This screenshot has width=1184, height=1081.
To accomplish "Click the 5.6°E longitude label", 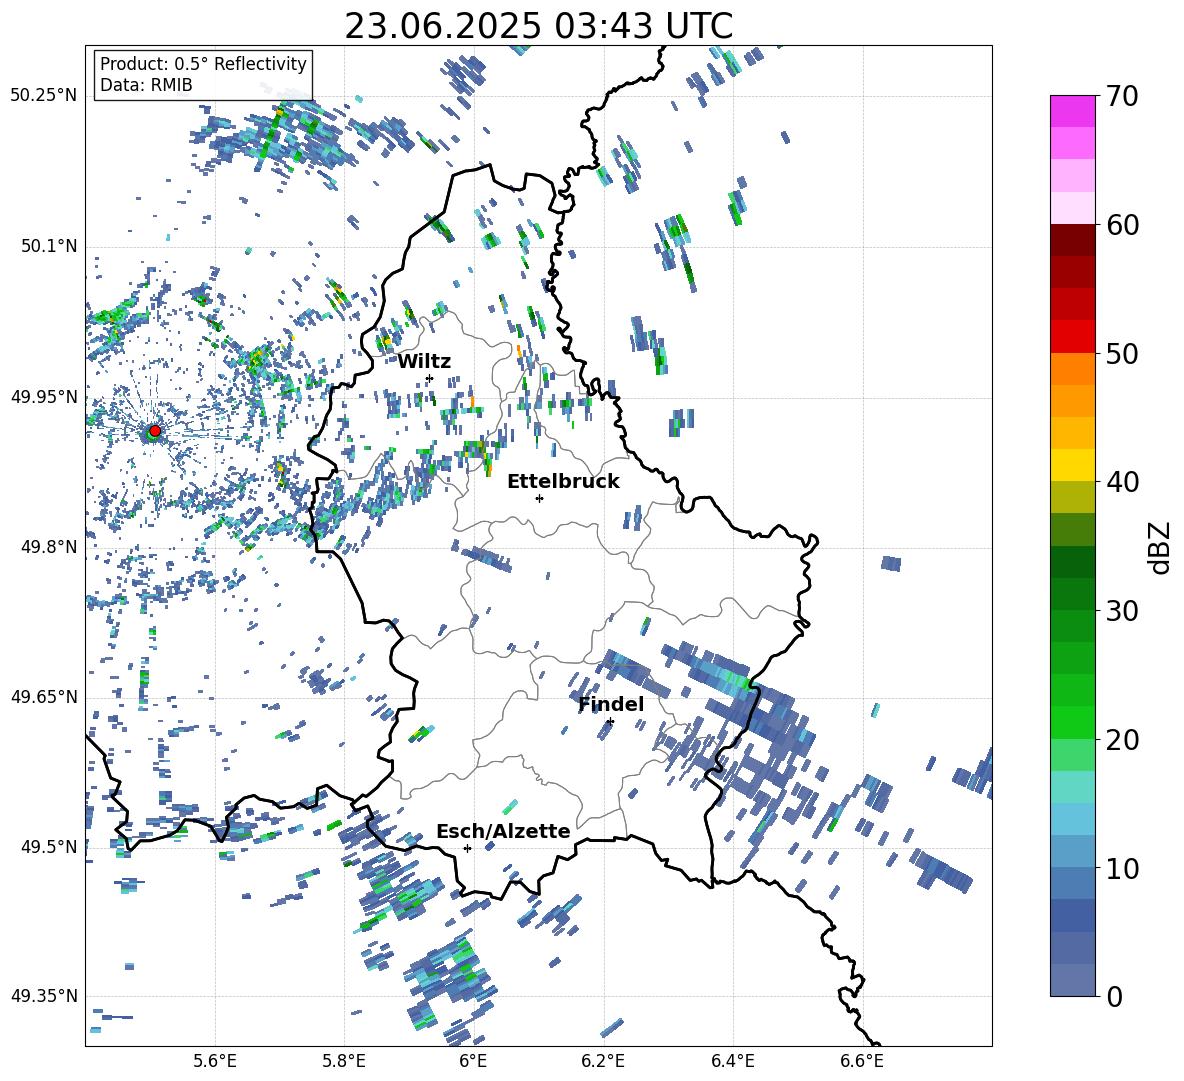I will (x=215, y=1061).
